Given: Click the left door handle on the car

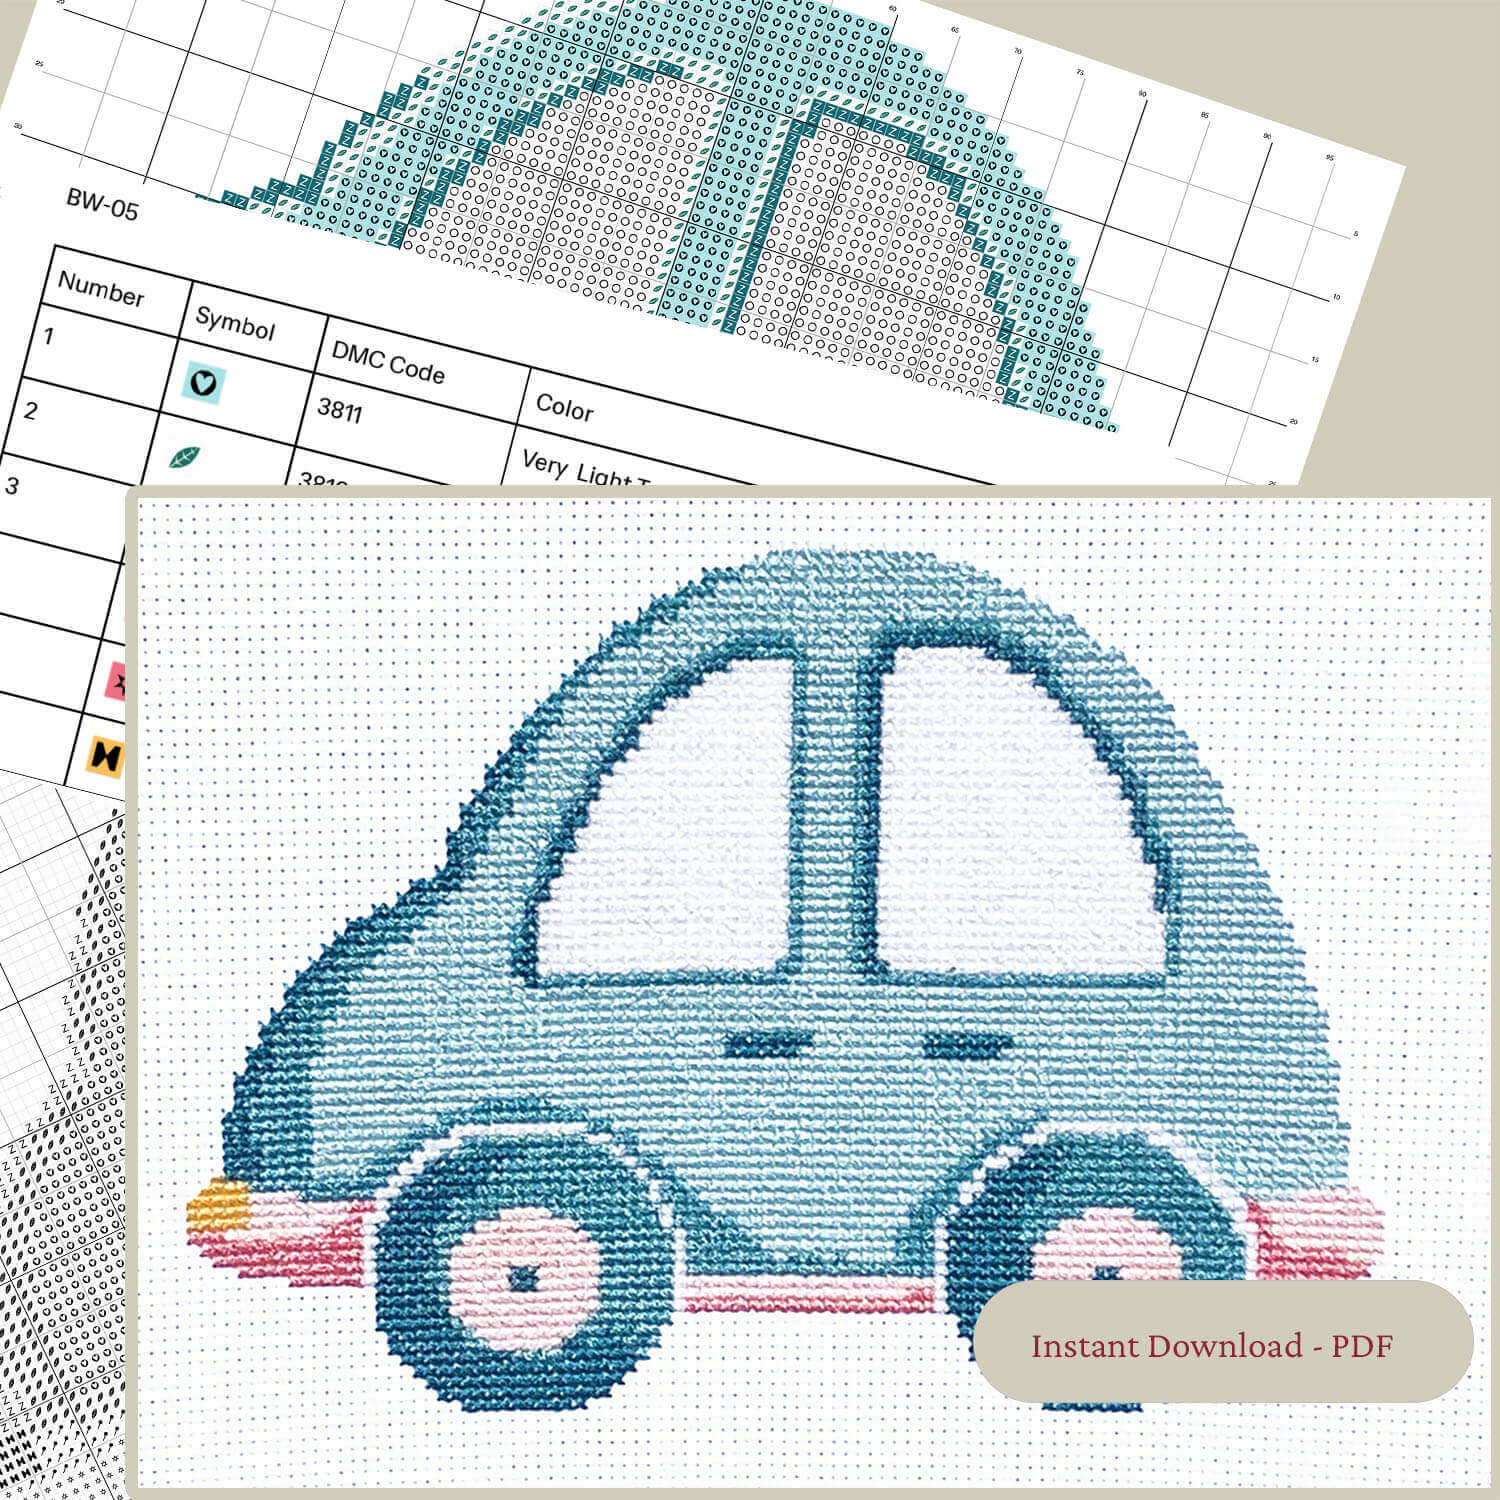Looking at the screenshot, I should coord(755,1046).
